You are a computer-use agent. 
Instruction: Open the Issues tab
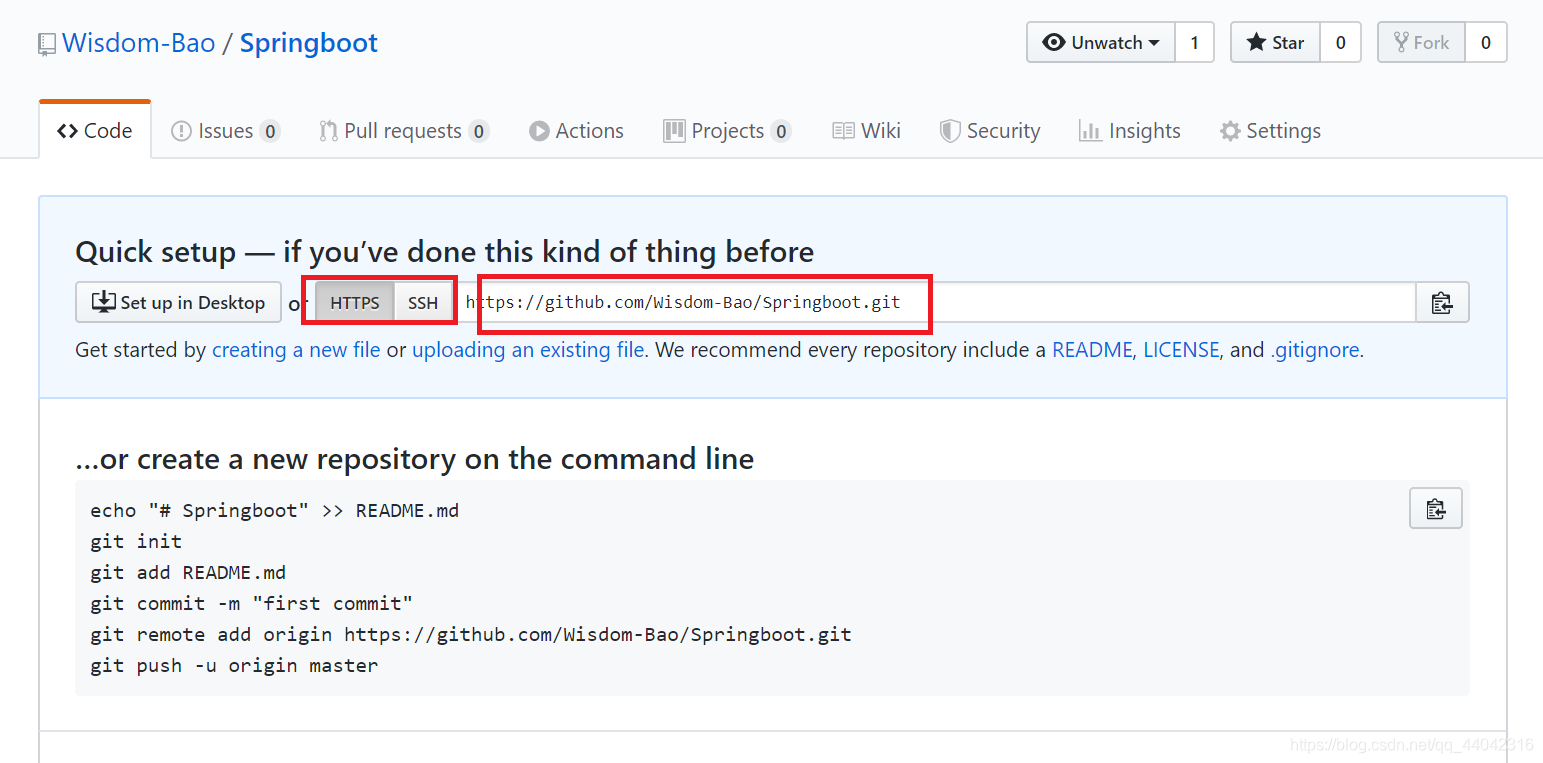225,131
